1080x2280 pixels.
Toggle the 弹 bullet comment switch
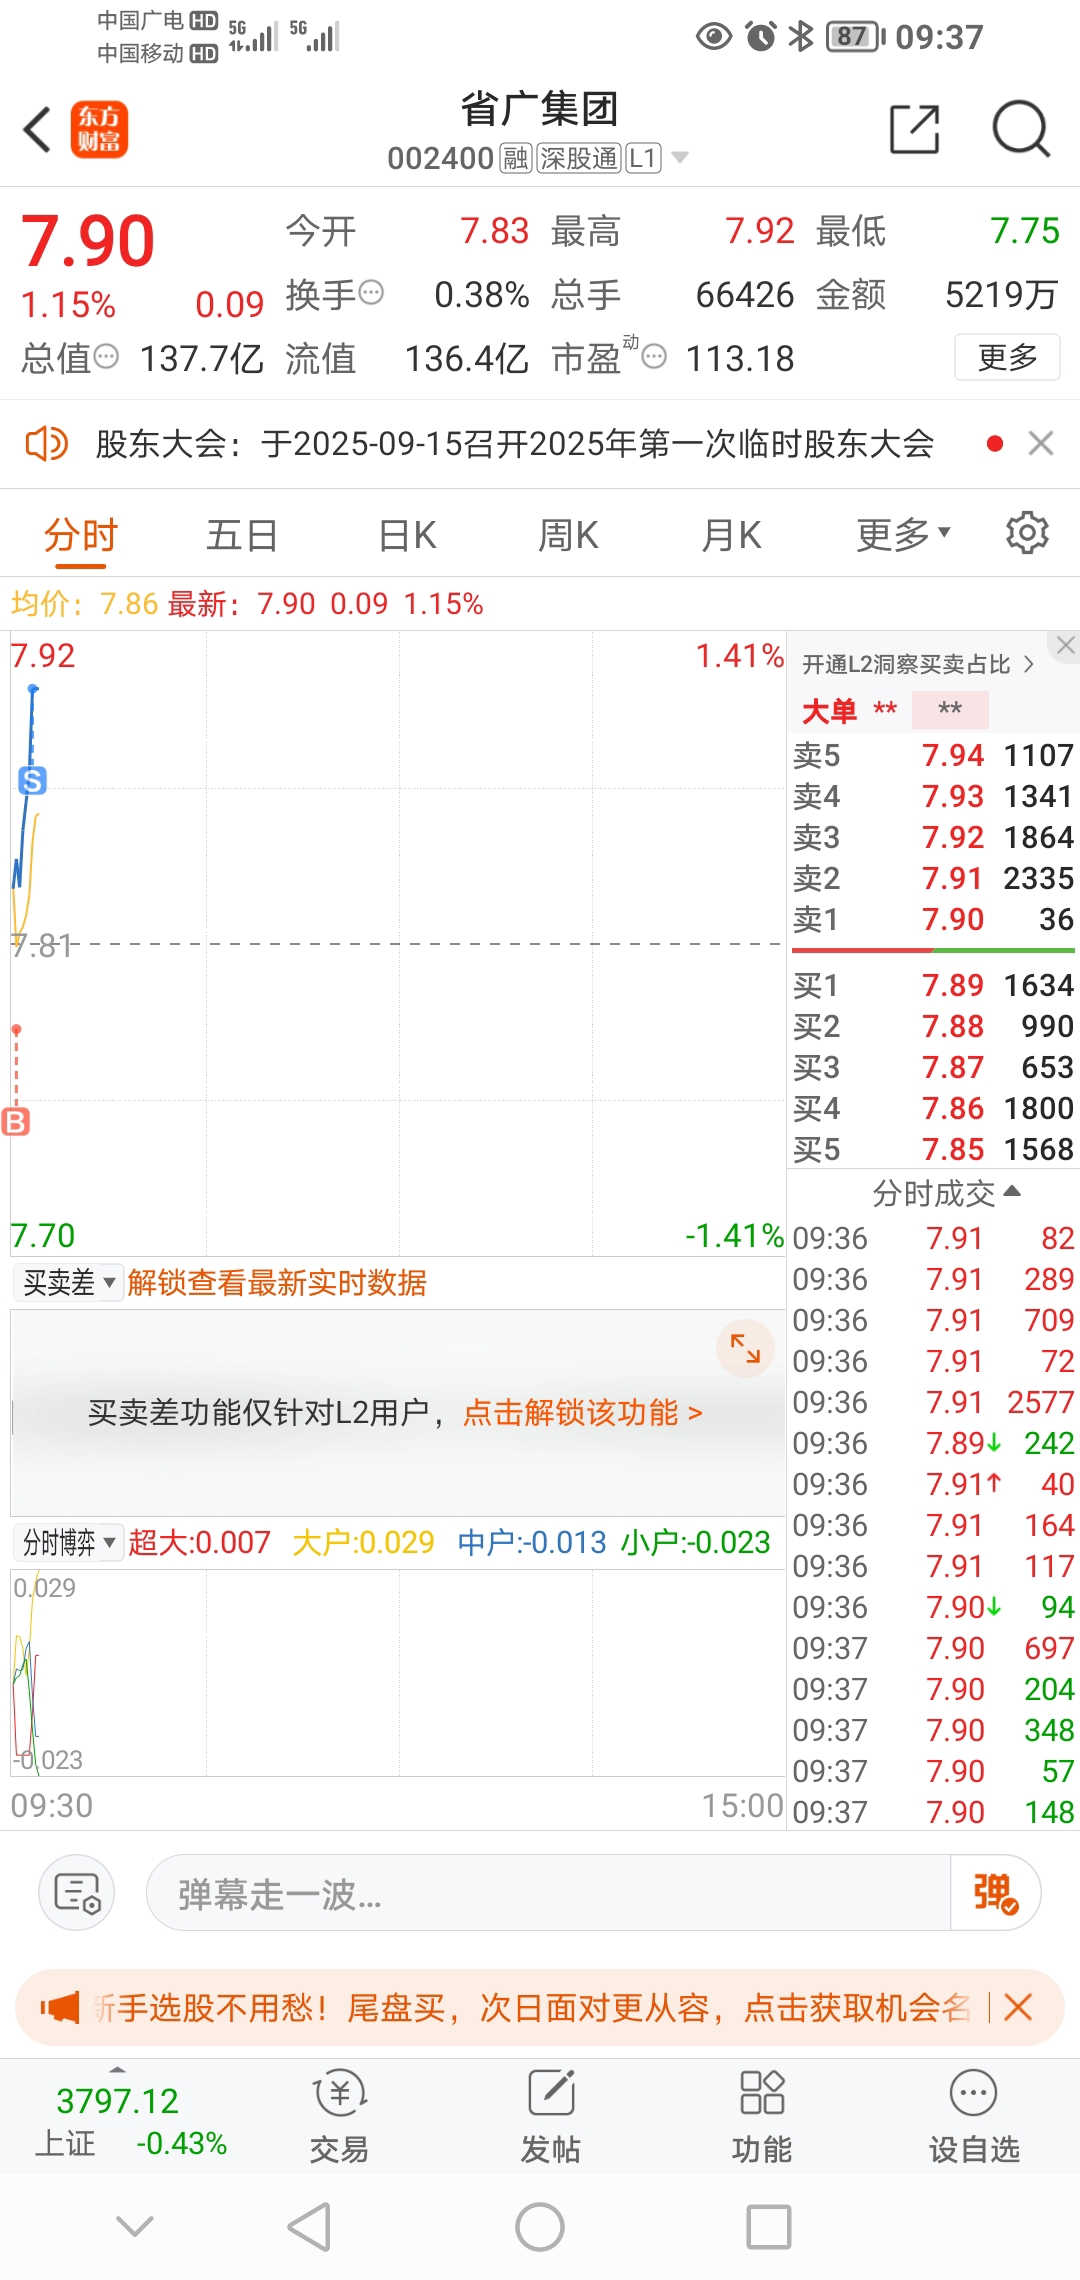[995, 1893]
